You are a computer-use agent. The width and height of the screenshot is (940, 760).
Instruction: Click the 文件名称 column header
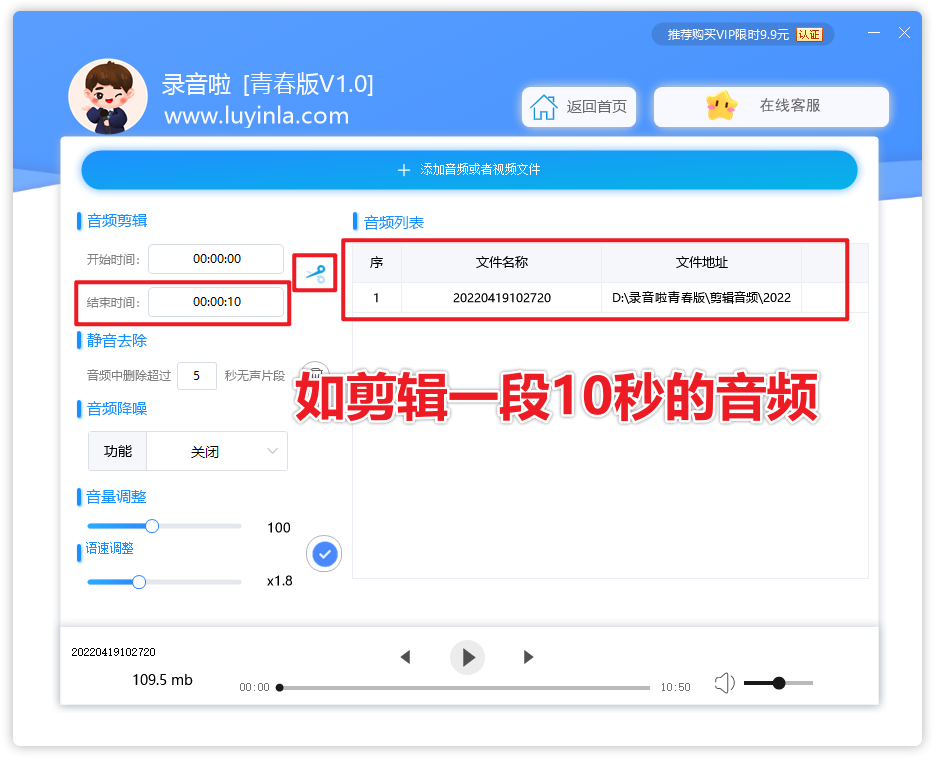pyautogui.click(x=502, y=263)
